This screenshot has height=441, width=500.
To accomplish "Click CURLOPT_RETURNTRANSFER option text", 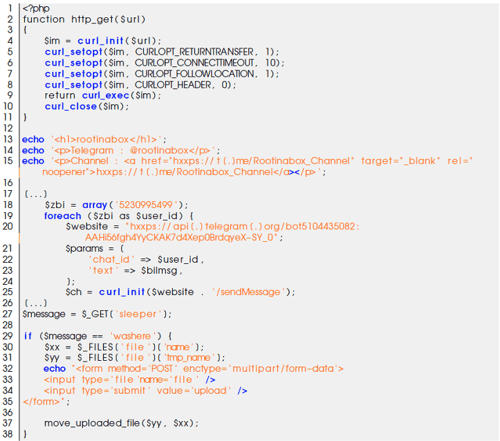I will 194,52.
